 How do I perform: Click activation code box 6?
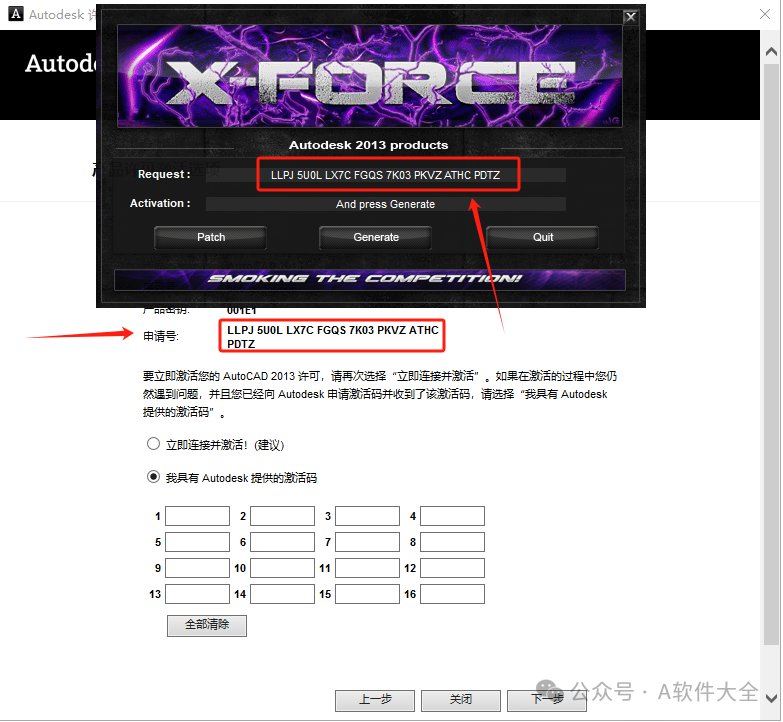282,542
